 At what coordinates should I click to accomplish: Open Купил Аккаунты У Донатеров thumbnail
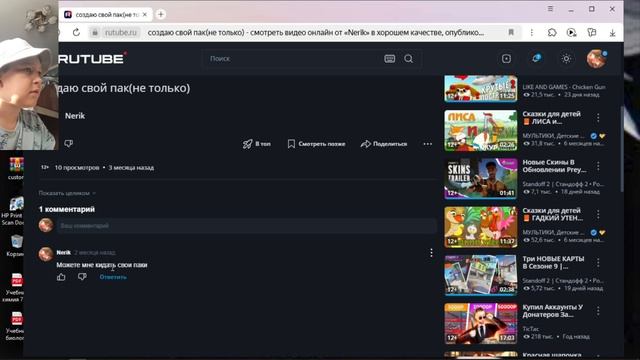(481, 323)
